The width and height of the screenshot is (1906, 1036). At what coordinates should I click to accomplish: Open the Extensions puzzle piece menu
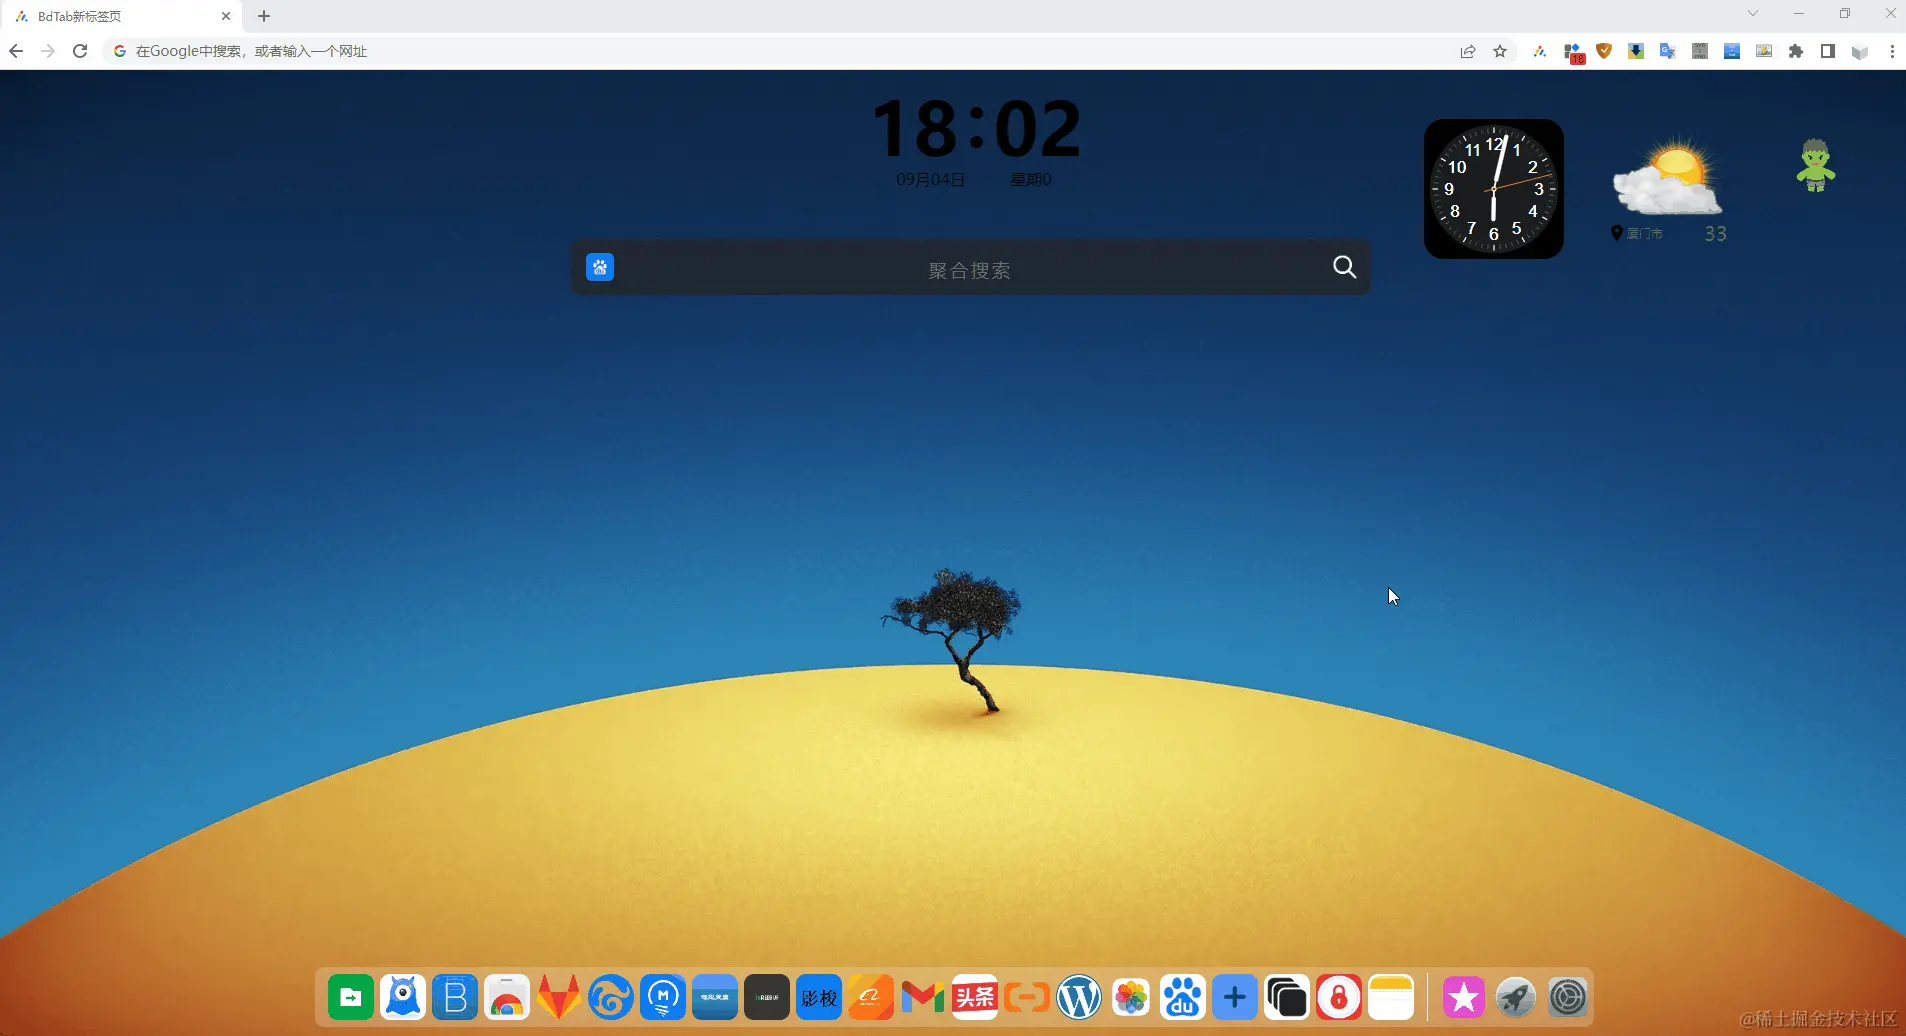[x=1796, y=51]
